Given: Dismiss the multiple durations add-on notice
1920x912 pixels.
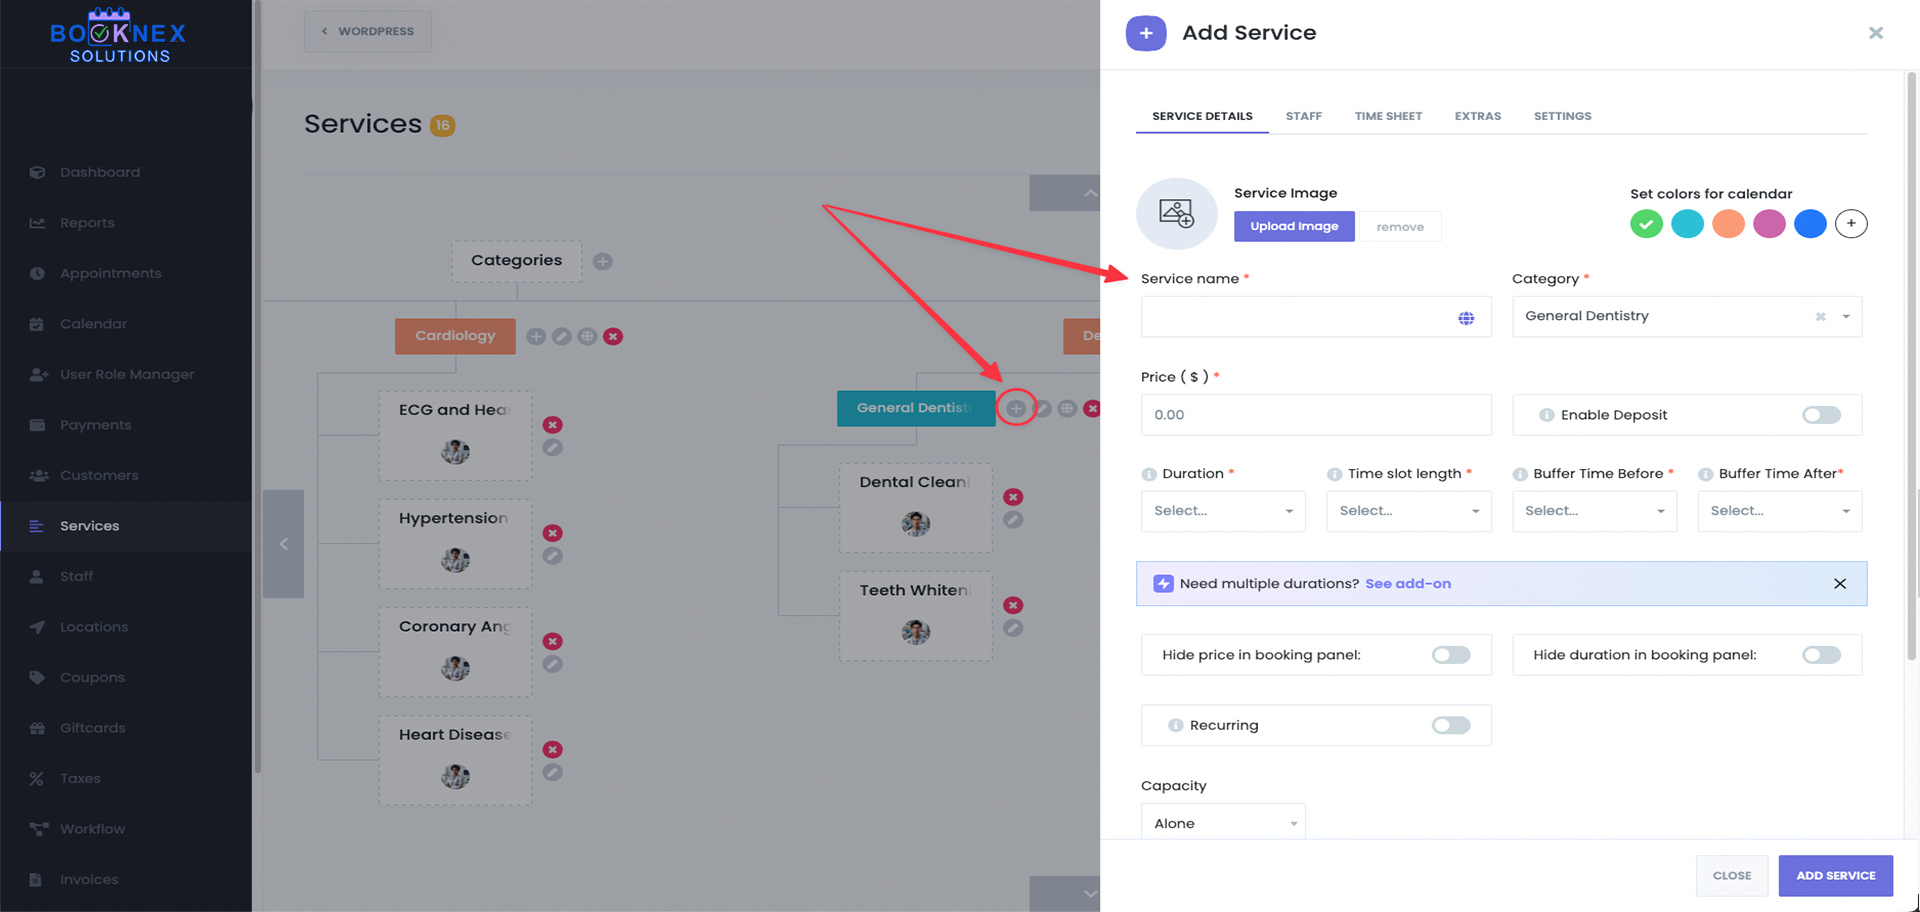Looking at the screenshot, I should pyautogui.click(x=1840, y=584).
